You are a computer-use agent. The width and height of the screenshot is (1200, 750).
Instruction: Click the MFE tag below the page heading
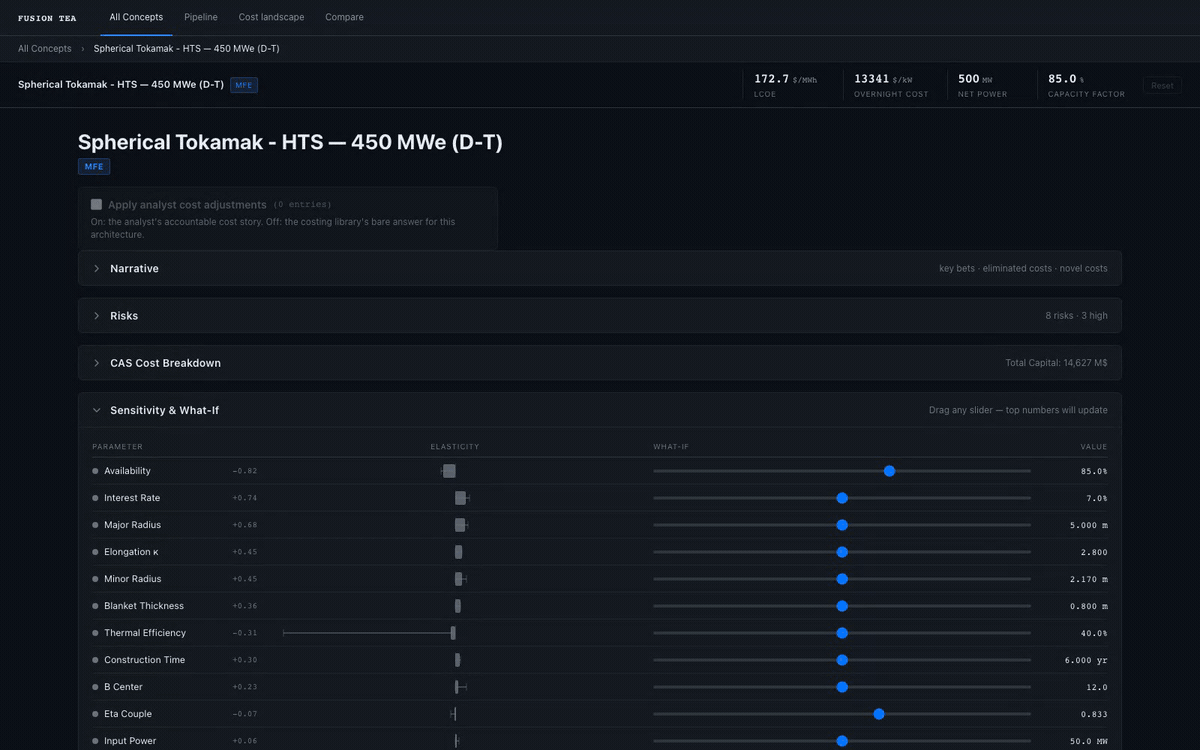94,167
